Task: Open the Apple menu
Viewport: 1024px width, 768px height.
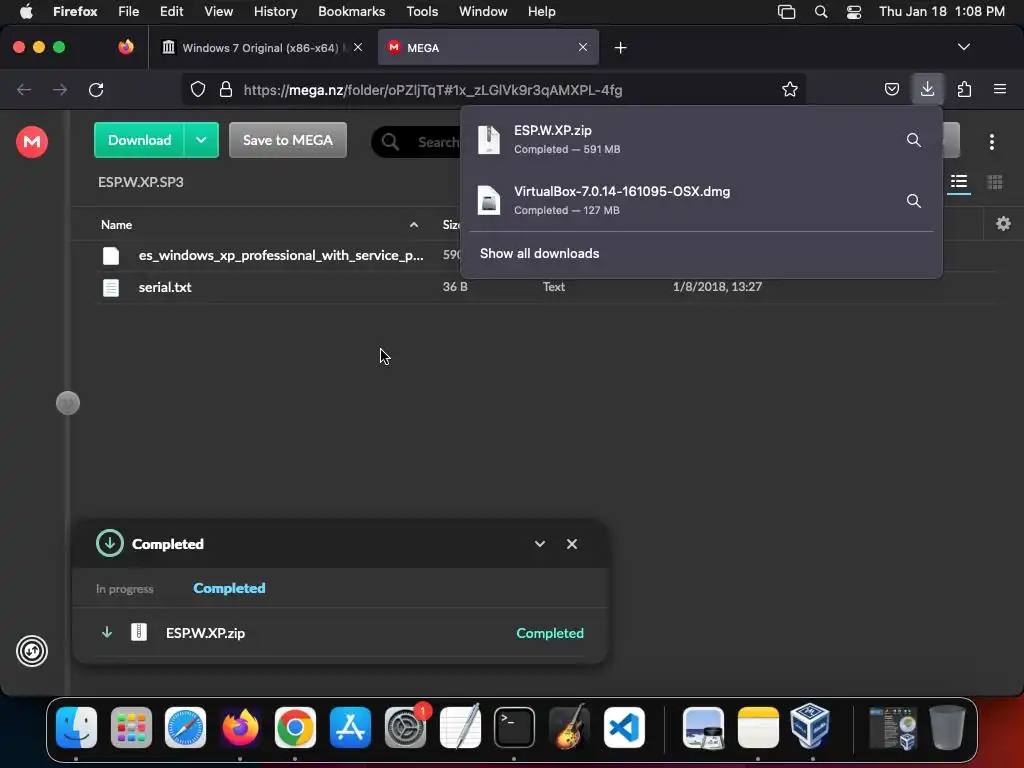Action: click(x=25, y=12)
